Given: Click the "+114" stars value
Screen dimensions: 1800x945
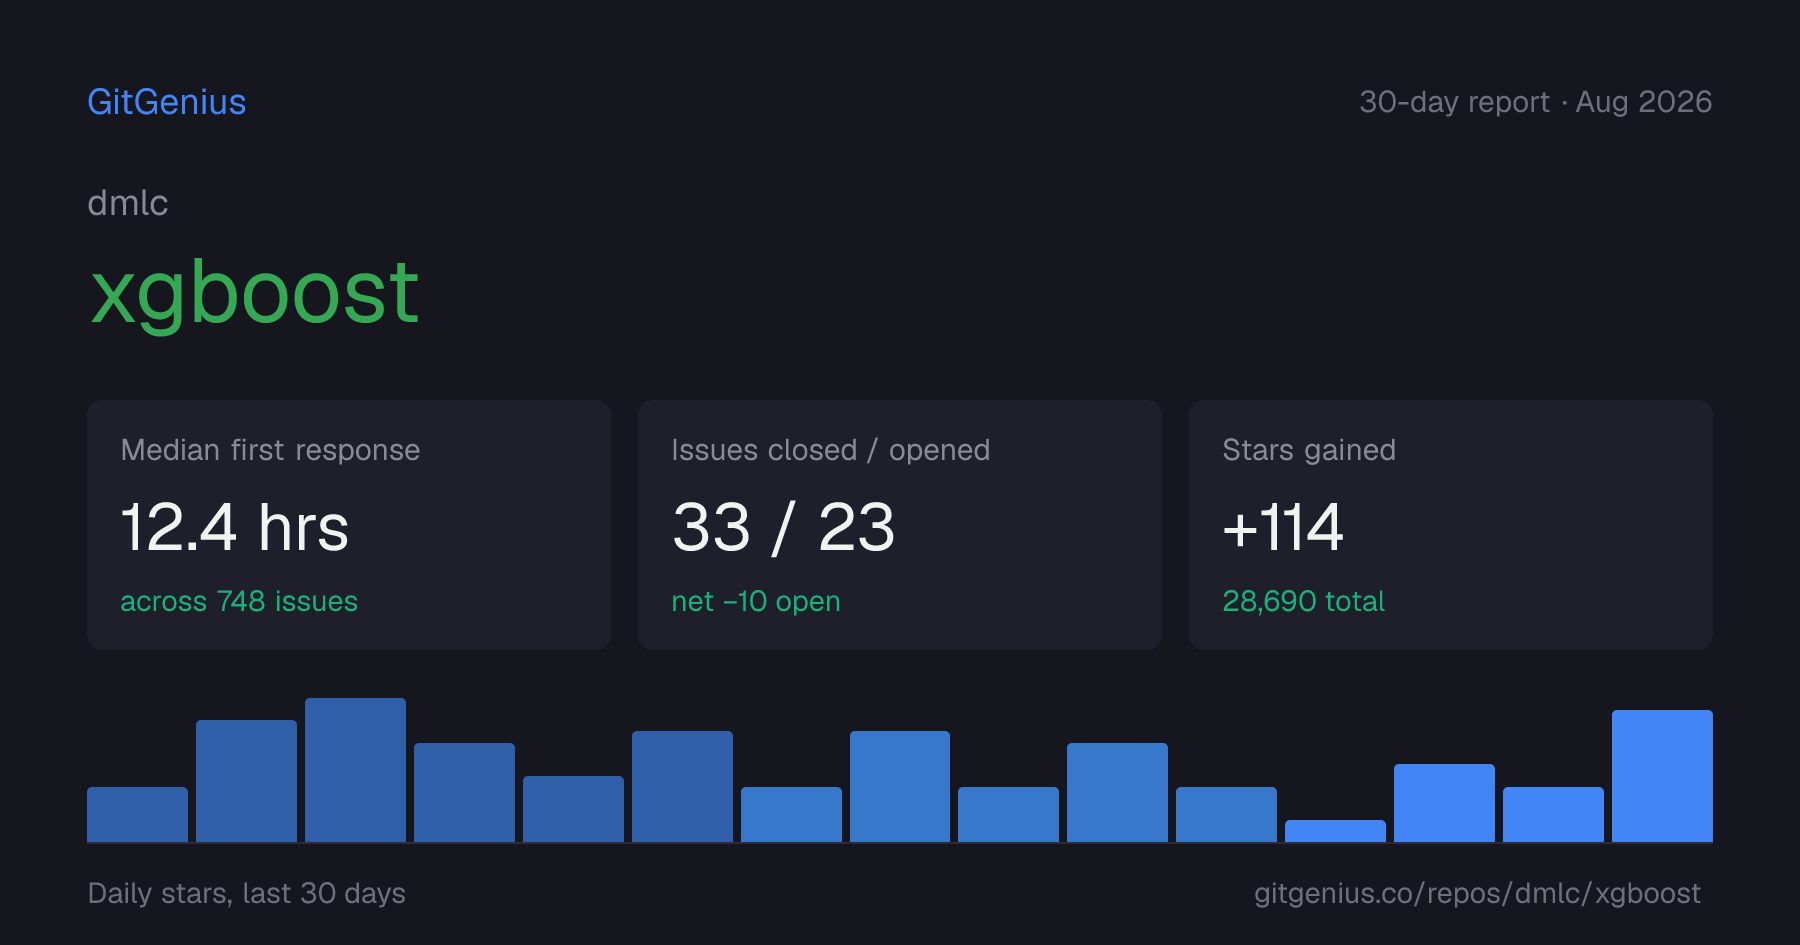Looking at the screenshot, I should [1283, 527].
